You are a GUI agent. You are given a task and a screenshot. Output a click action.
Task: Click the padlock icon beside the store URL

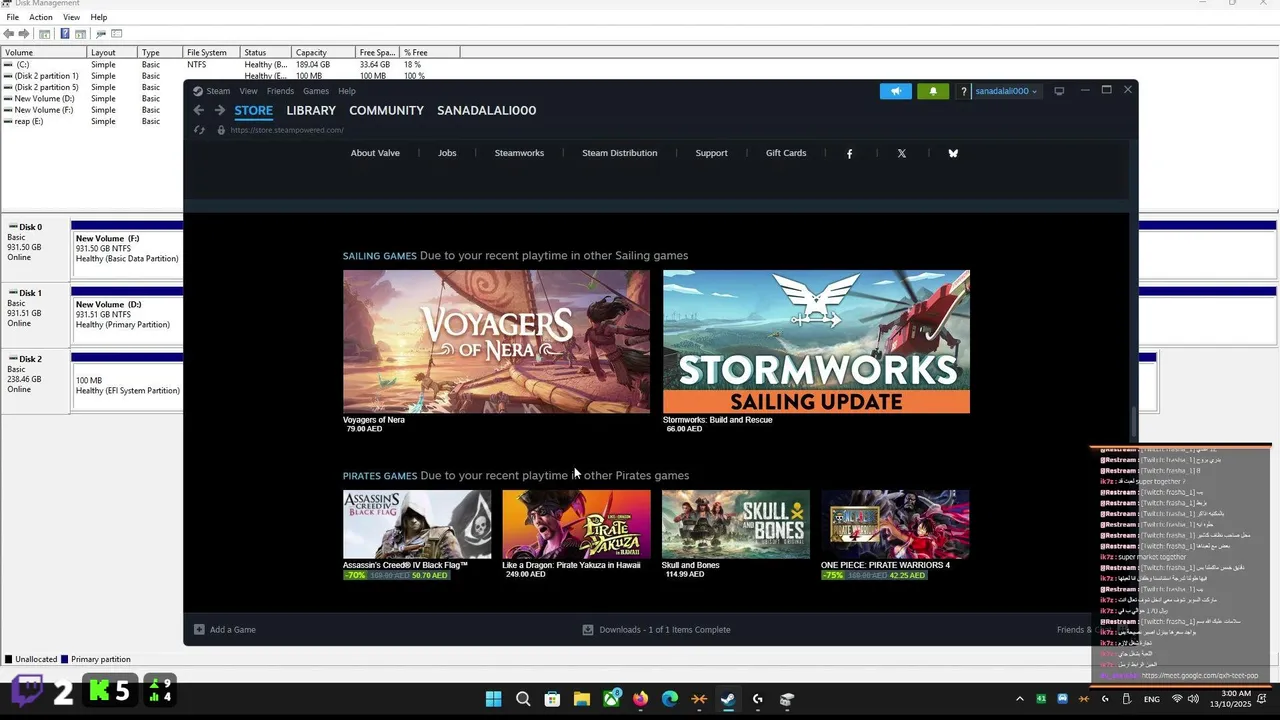[221, 130]
